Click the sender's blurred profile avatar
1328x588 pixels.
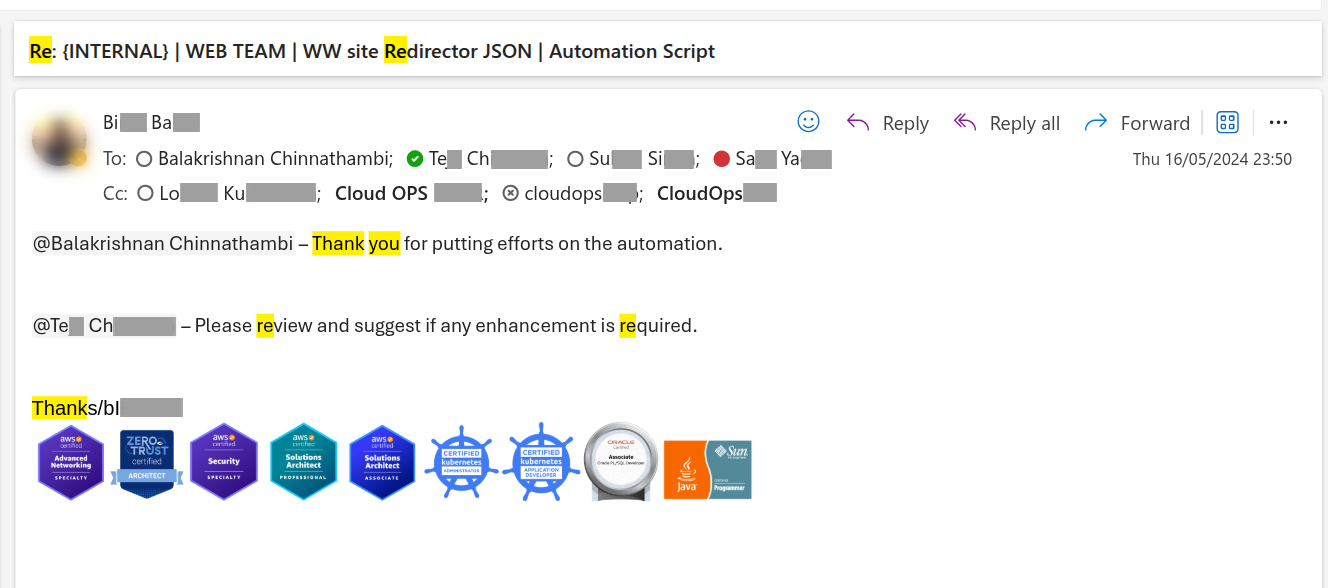(58, 140)
